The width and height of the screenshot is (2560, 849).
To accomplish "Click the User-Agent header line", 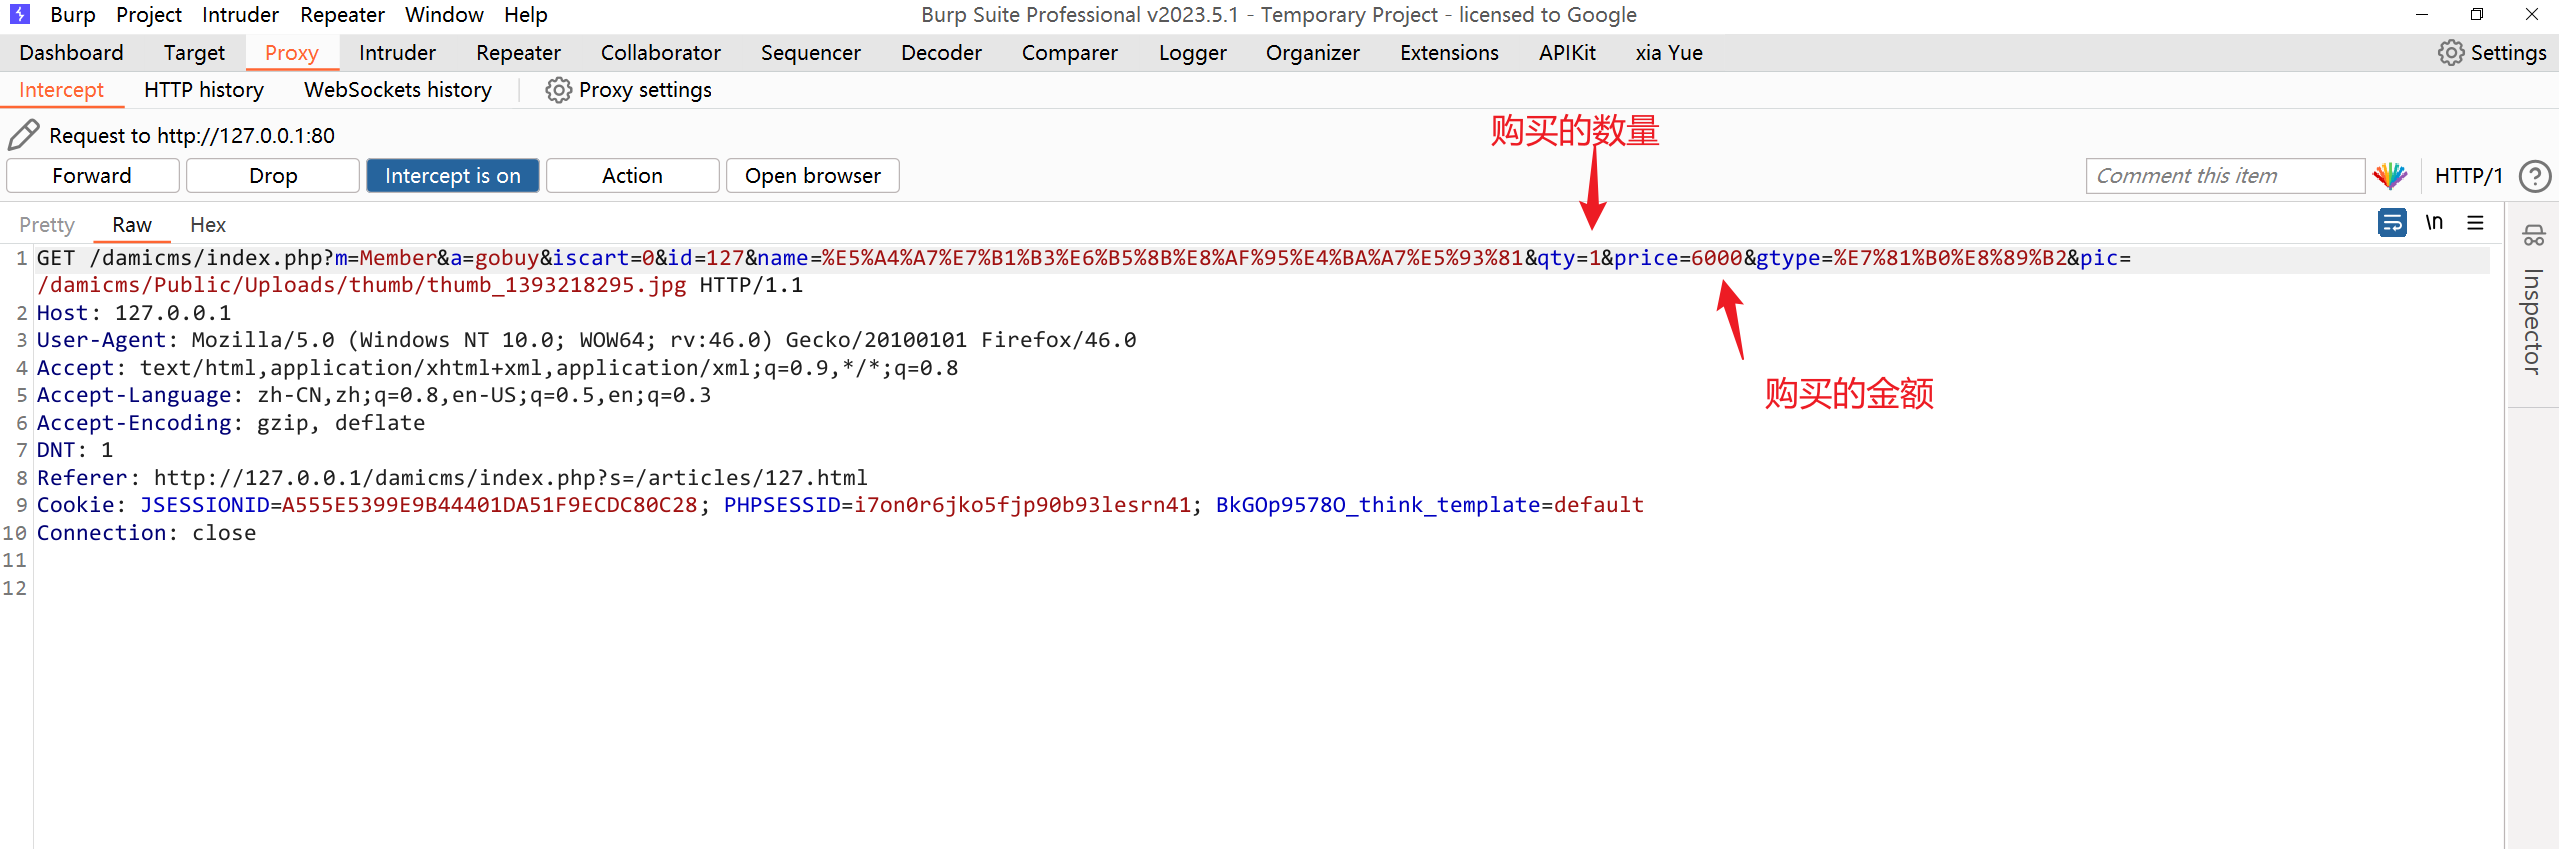I will [586, 340].
